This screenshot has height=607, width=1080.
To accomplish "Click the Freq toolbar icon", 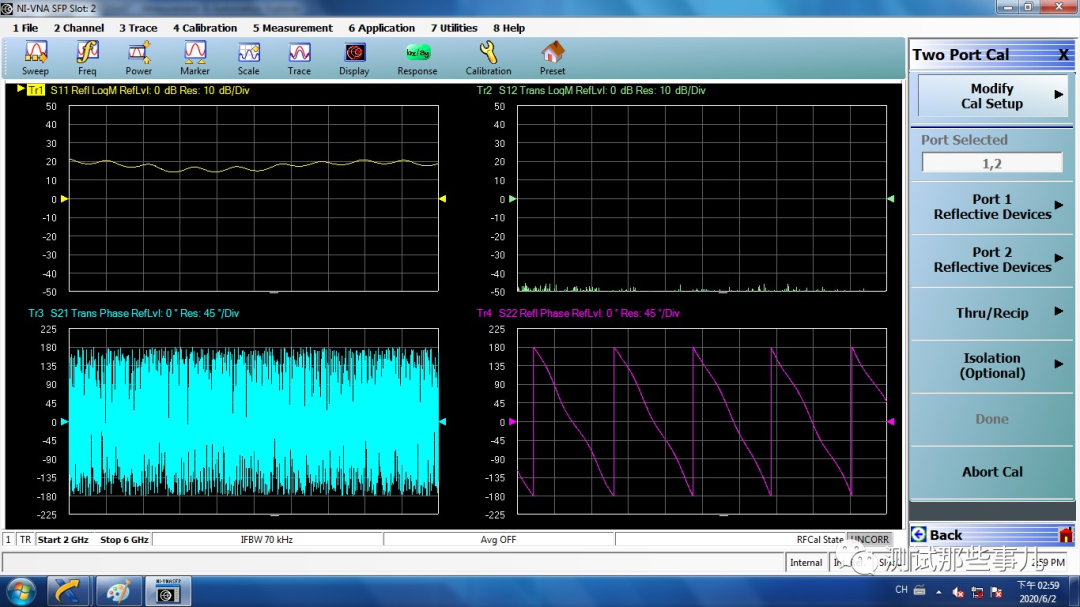I will [87, 58].
